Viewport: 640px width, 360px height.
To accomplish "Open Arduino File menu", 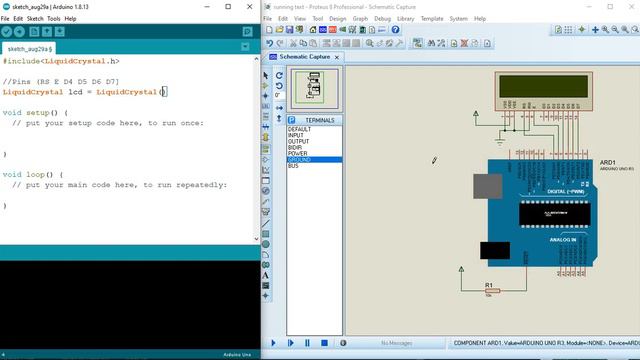I will click(x=5, y=19).
